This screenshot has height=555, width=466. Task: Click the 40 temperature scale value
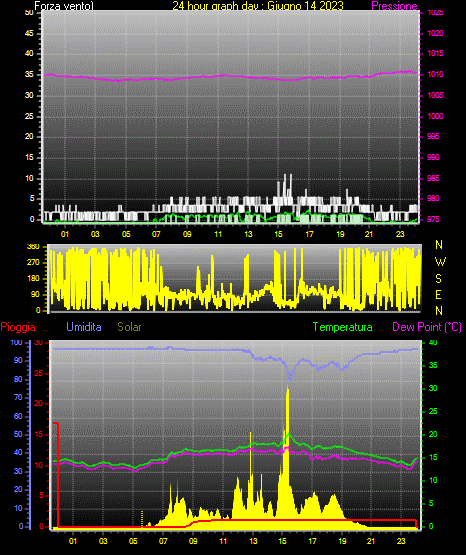[x=433, y=342]
